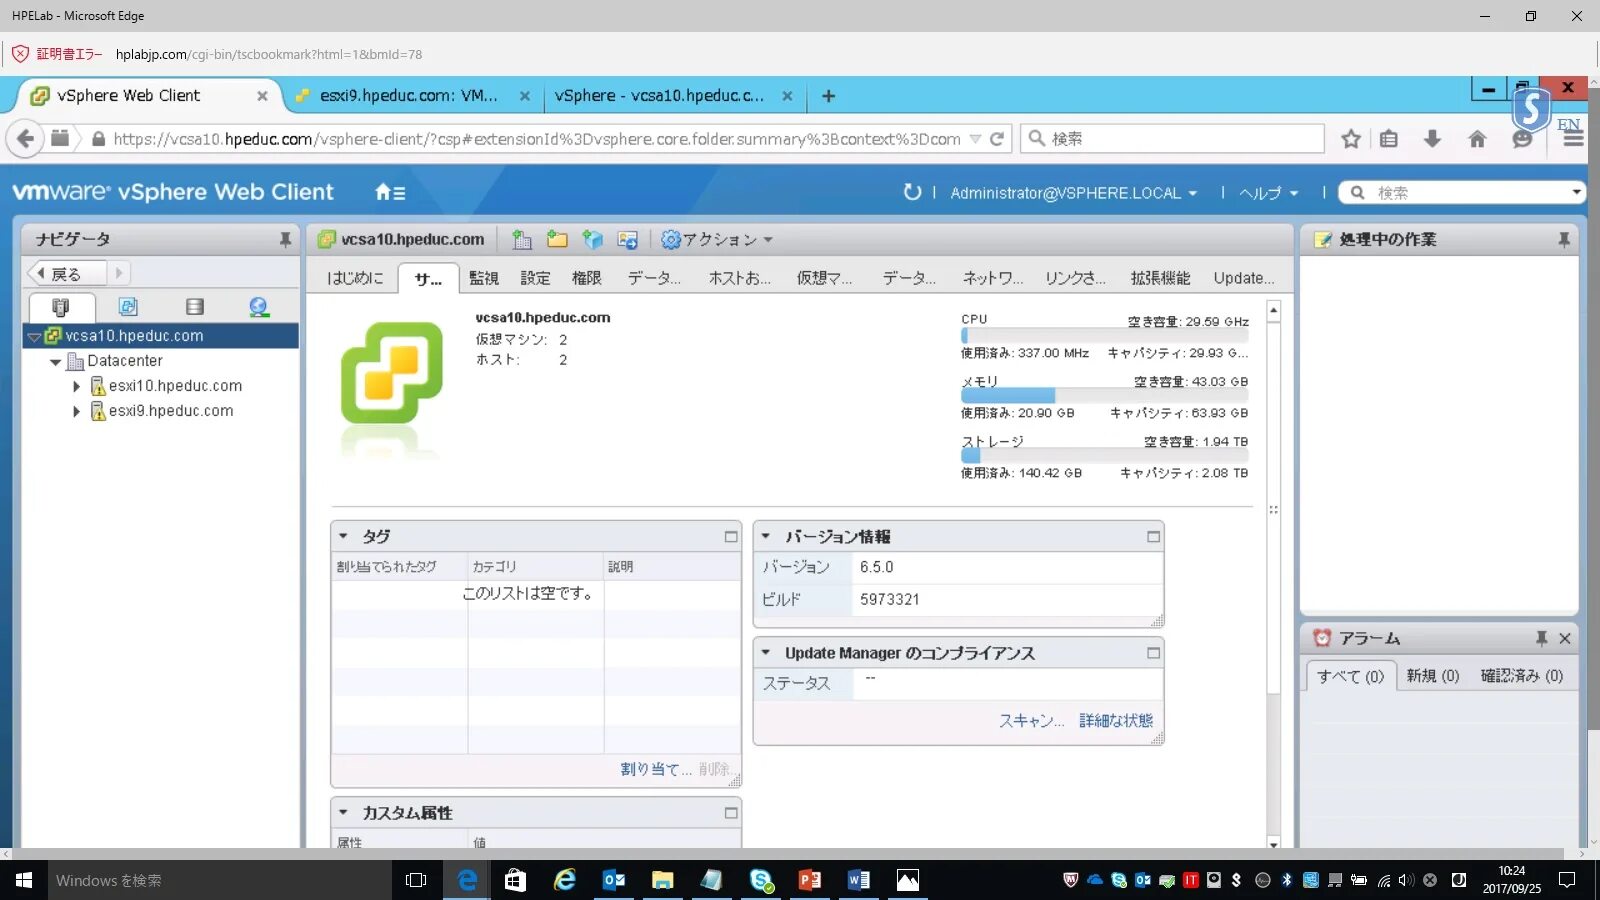
Task: Click the 割り当て... link in タグ
Action: [x=656, y=769]
